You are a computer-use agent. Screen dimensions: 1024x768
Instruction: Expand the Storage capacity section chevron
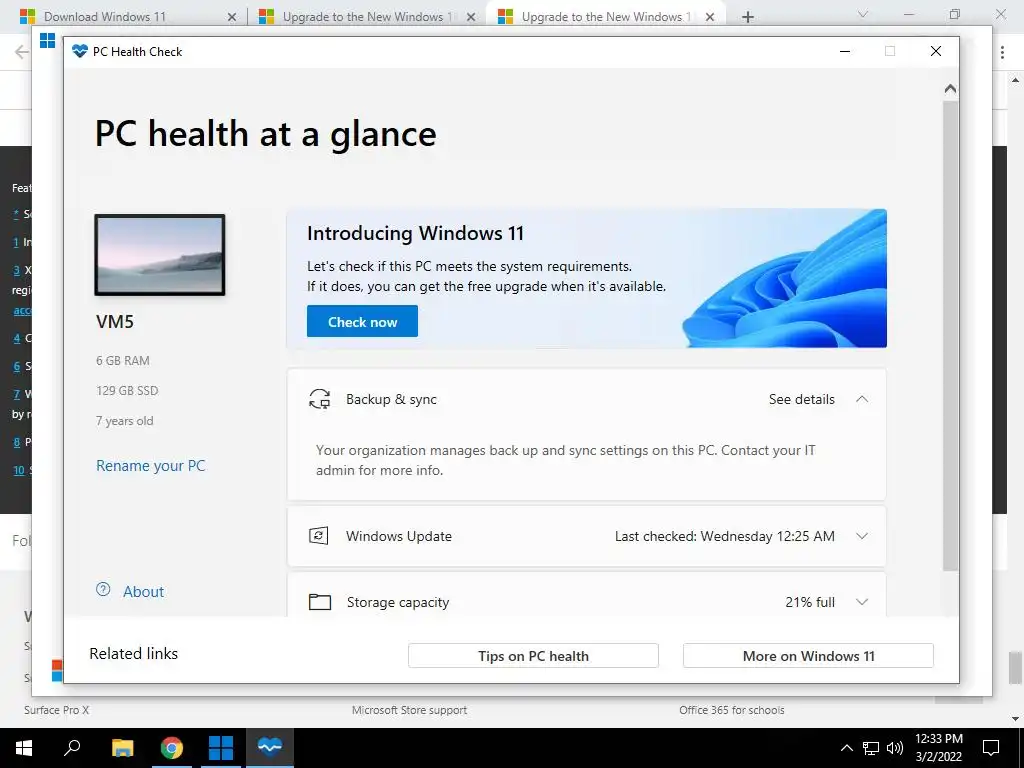pyautogui.click(x=862, y=602)
